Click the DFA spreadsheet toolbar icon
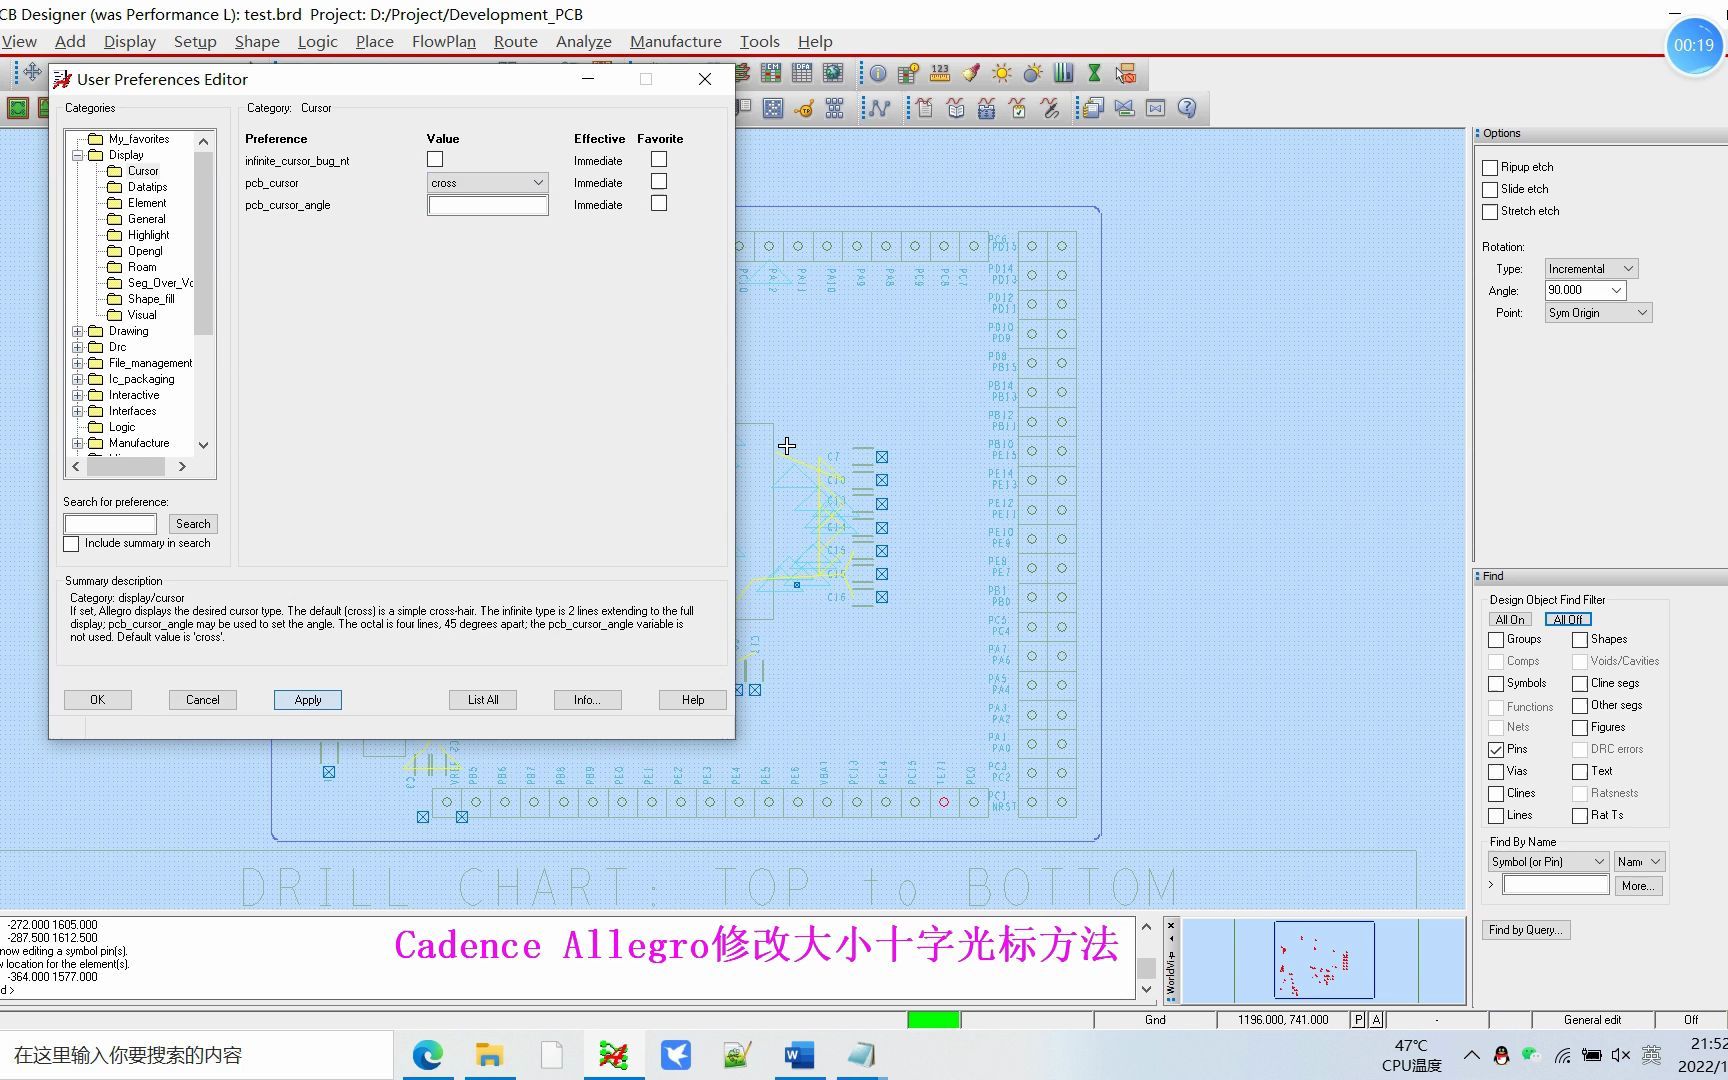This screenshot has height=1080, width=1728. pos(906,72)
